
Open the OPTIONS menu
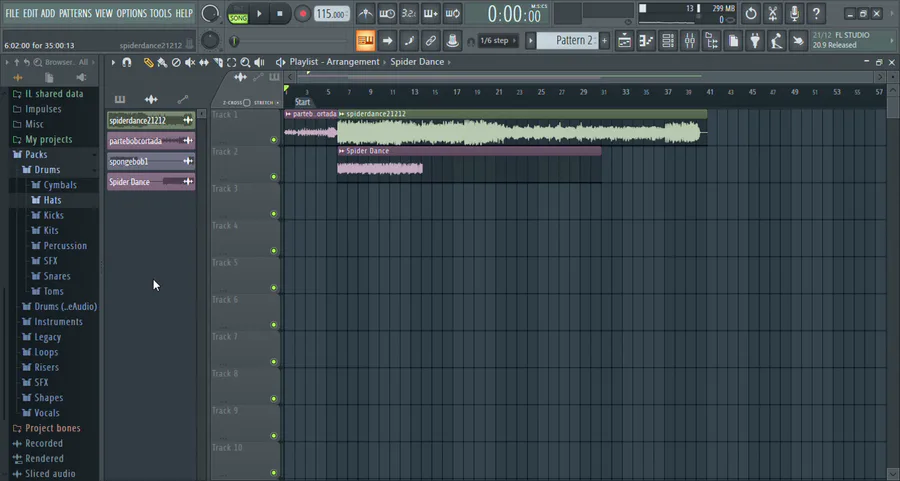(x=131, y=13)
